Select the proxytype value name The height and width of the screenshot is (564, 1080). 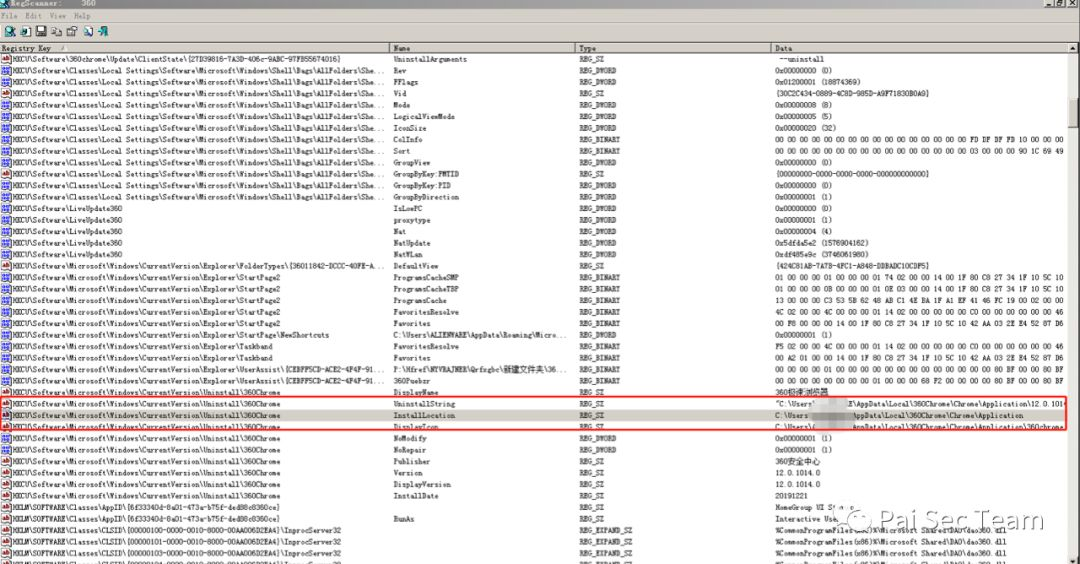[x=412, y=220]
